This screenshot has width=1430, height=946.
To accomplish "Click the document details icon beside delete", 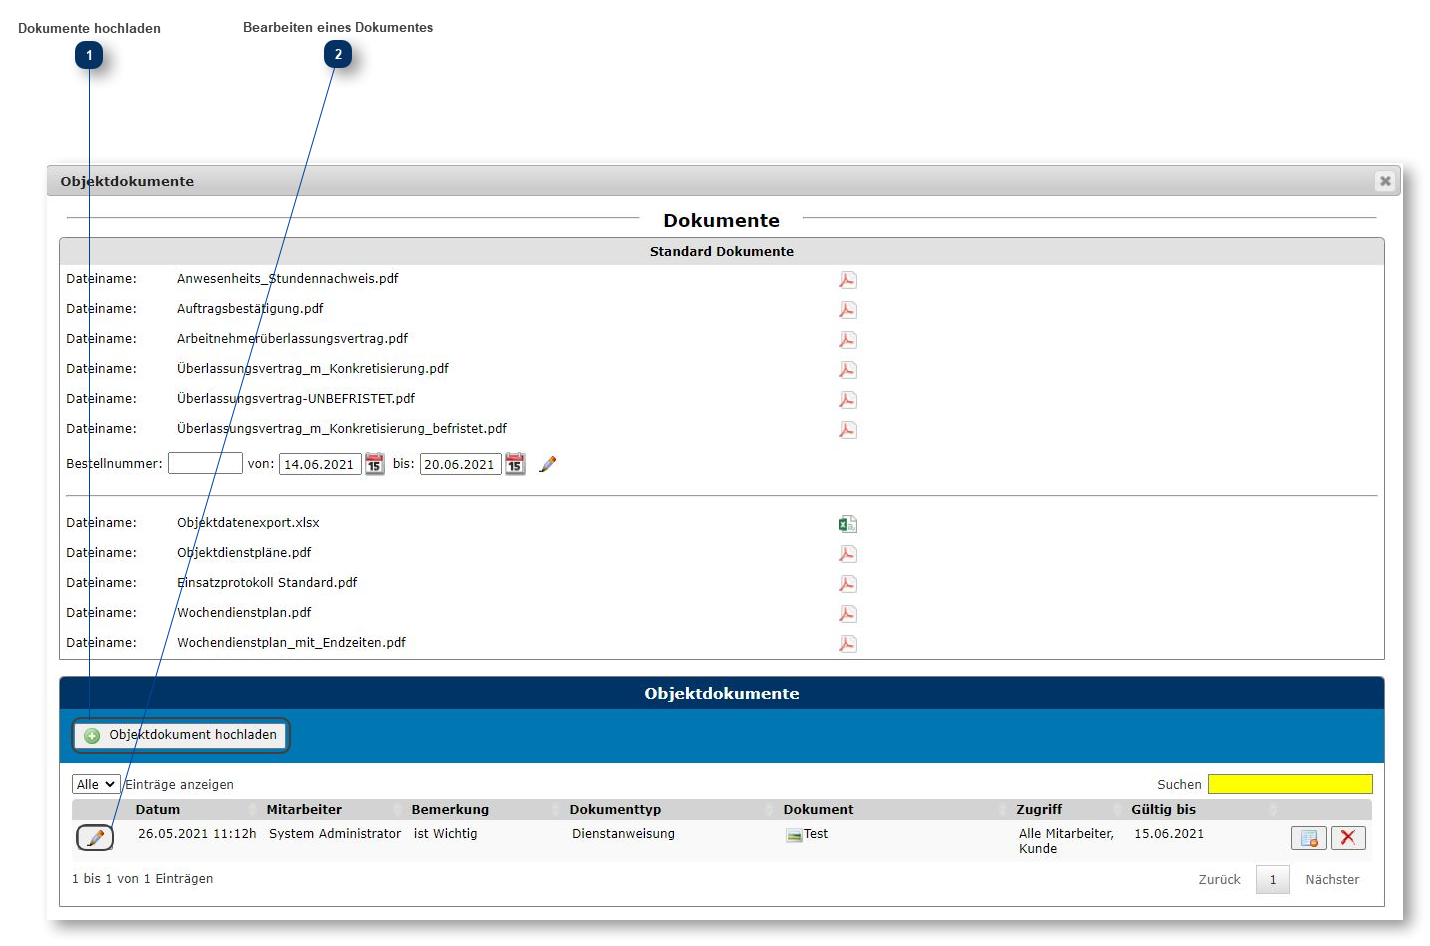I will coord(1309,838).
